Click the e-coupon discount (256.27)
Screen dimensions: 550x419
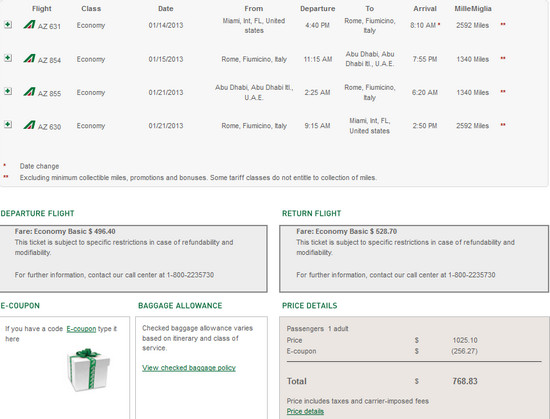[x=464, y=351]
